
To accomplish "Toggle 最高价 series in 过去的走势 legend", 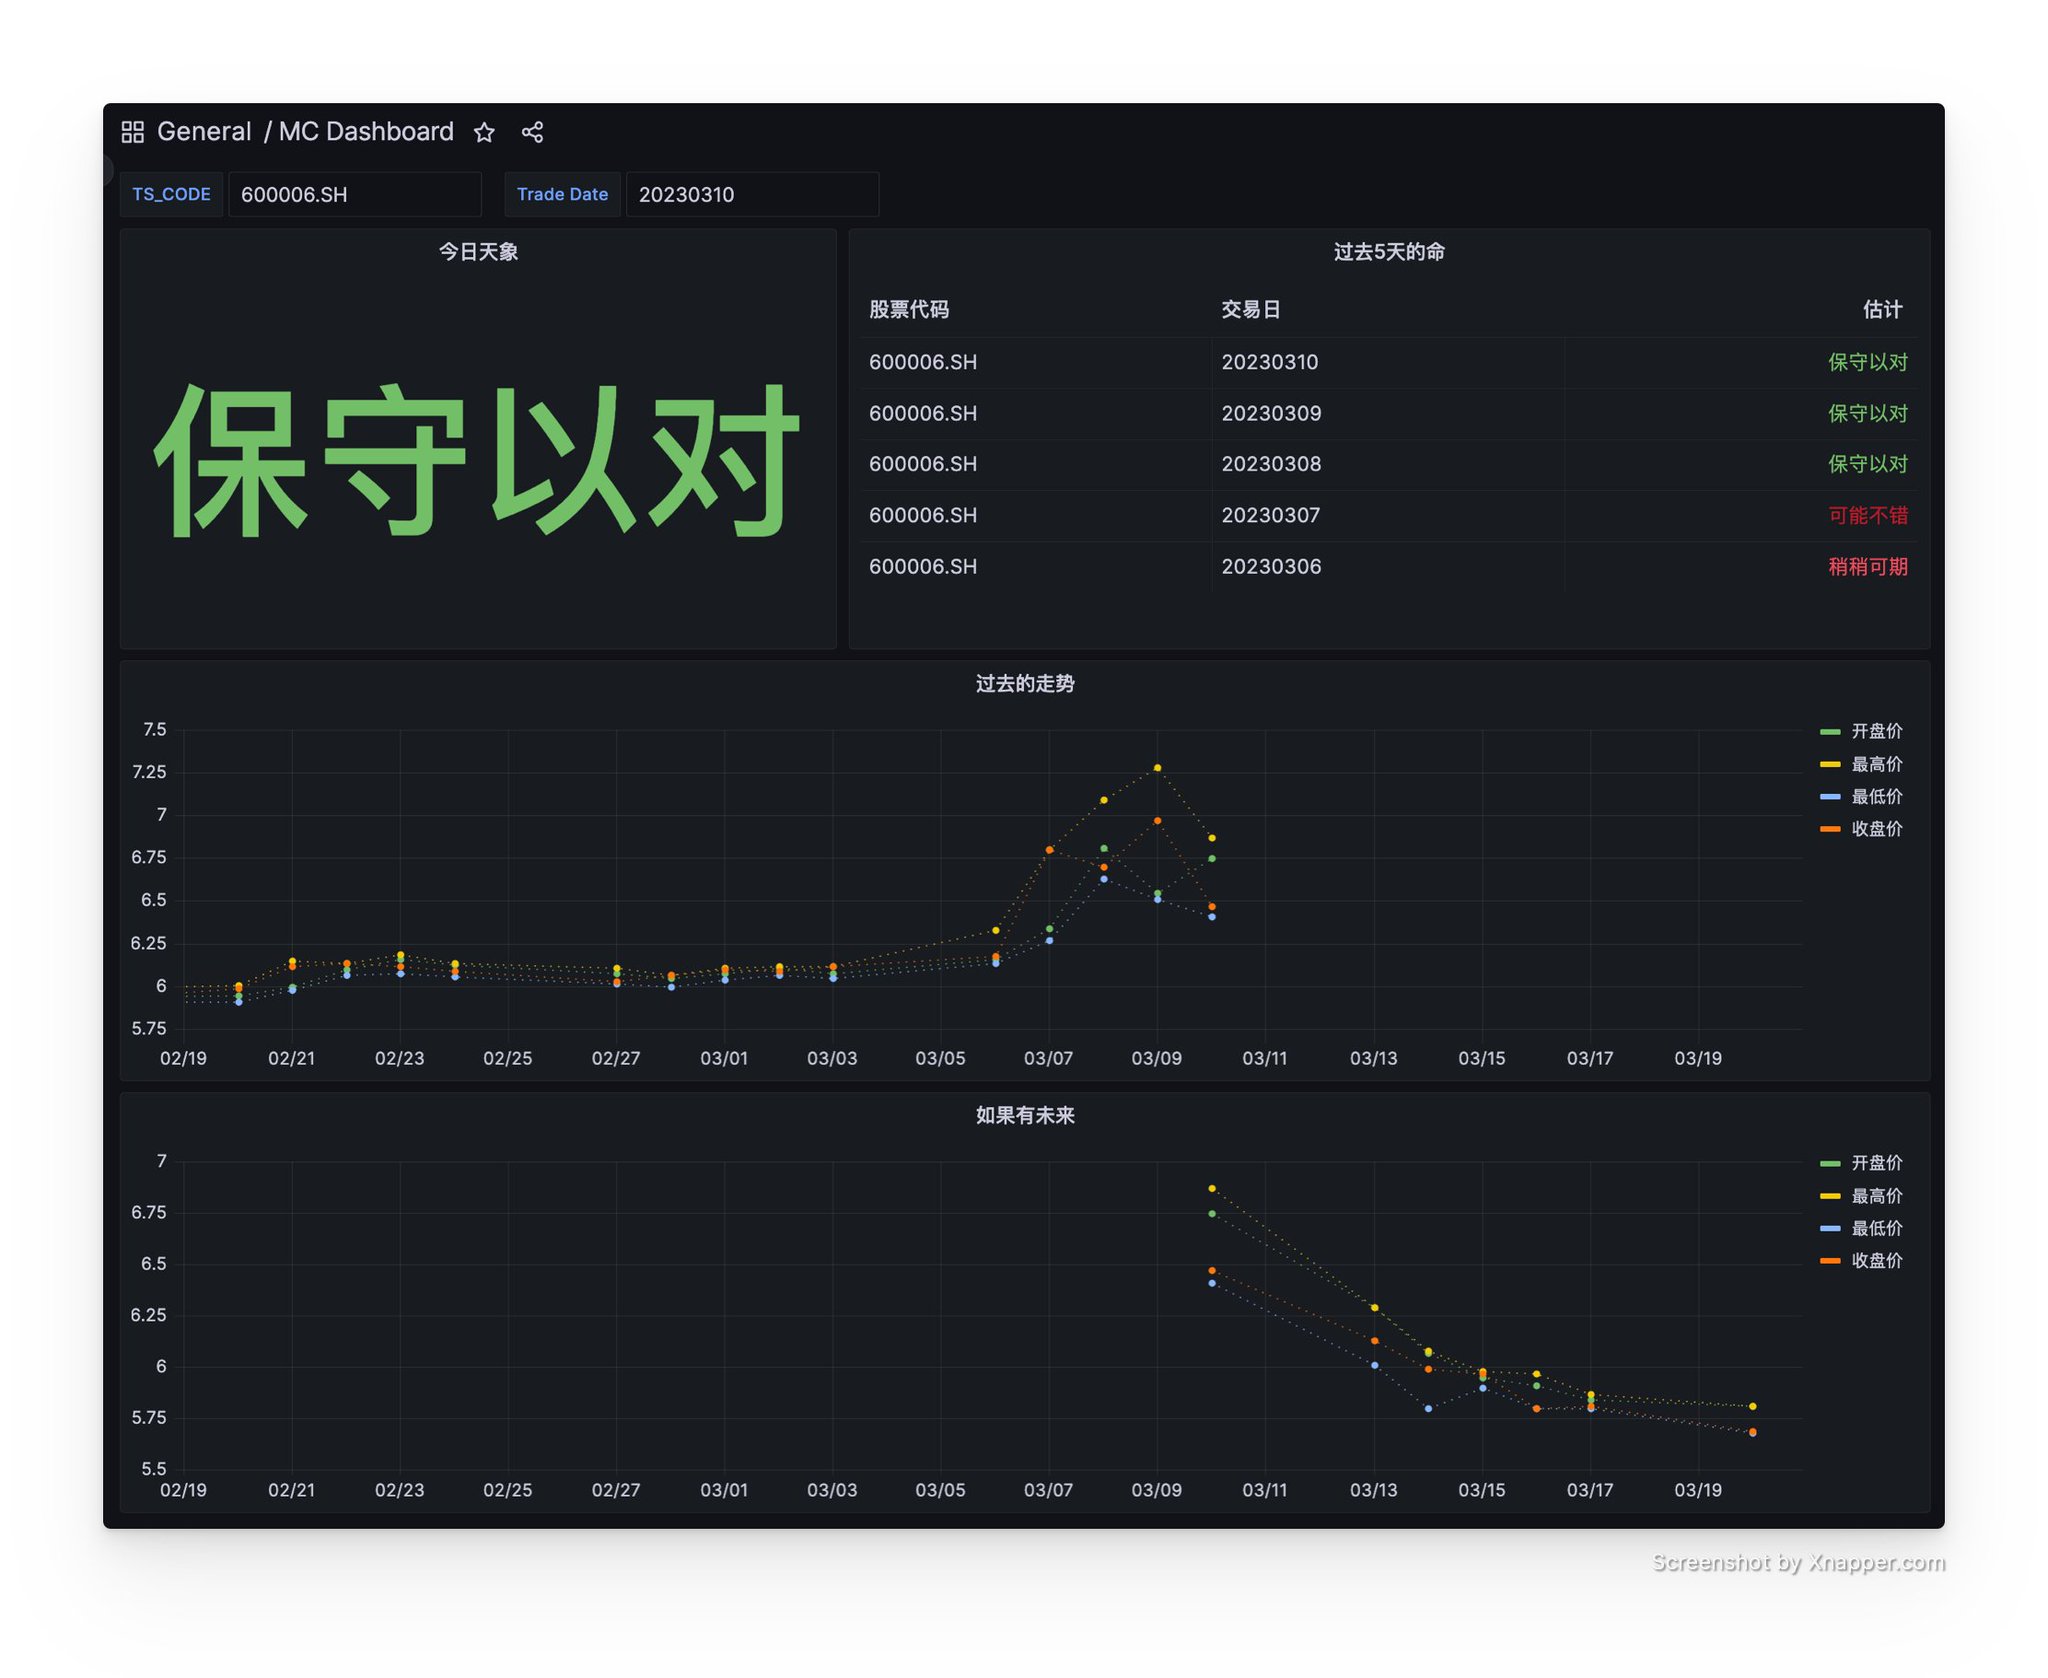I will (1877, 764).
